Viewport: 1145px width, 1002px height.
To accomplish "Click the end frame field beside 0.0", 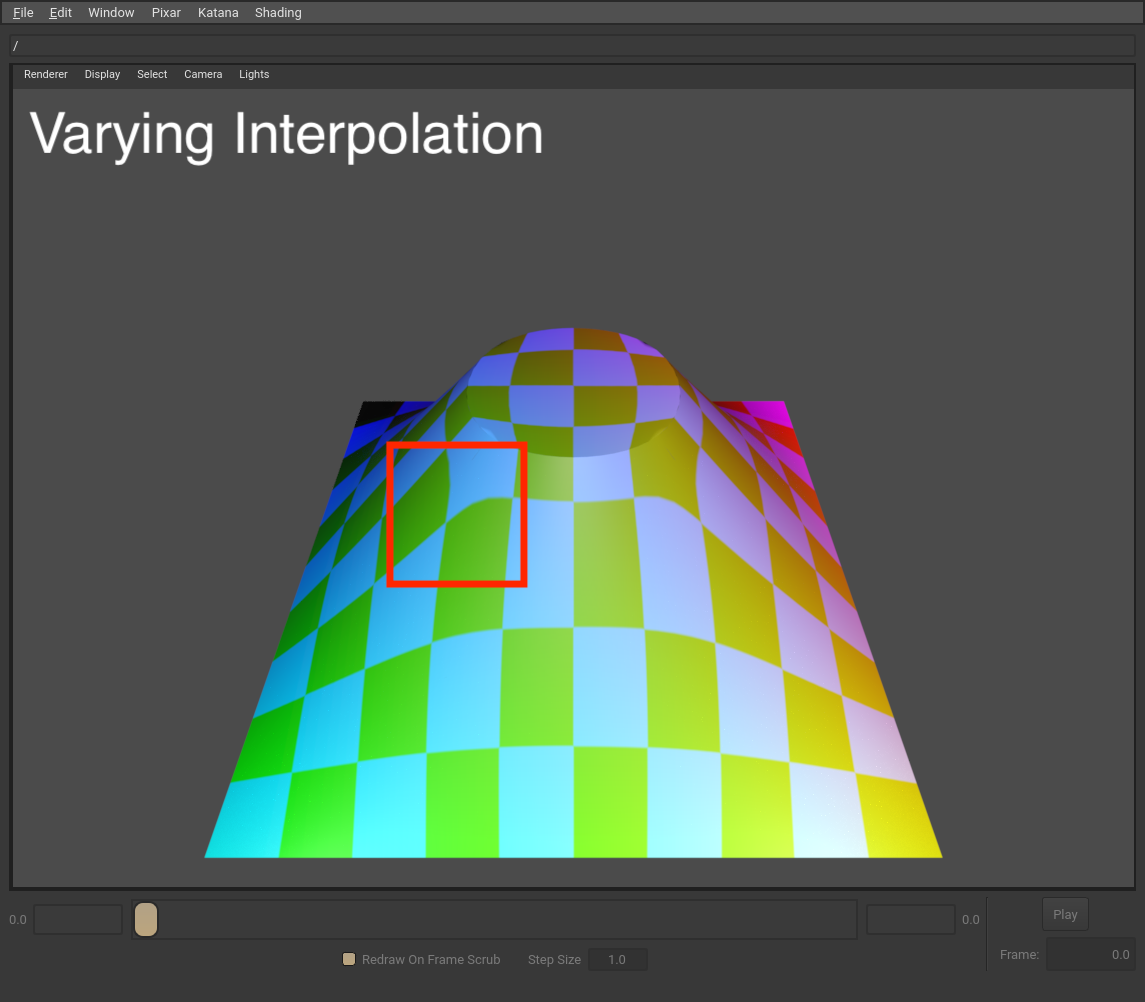I will pyautogui.click(x=910, y=919).
